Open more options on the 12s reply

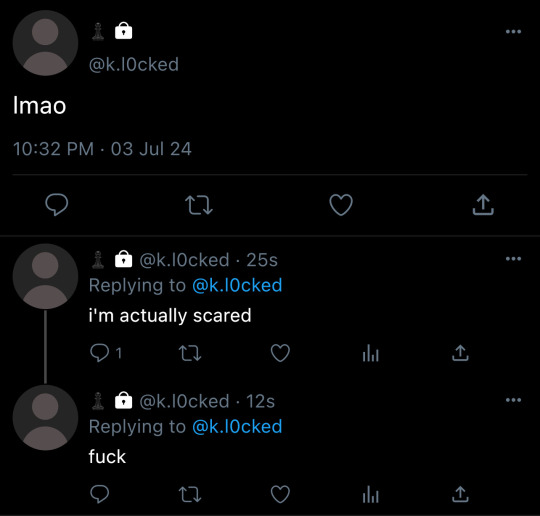(x=513, y=400)
